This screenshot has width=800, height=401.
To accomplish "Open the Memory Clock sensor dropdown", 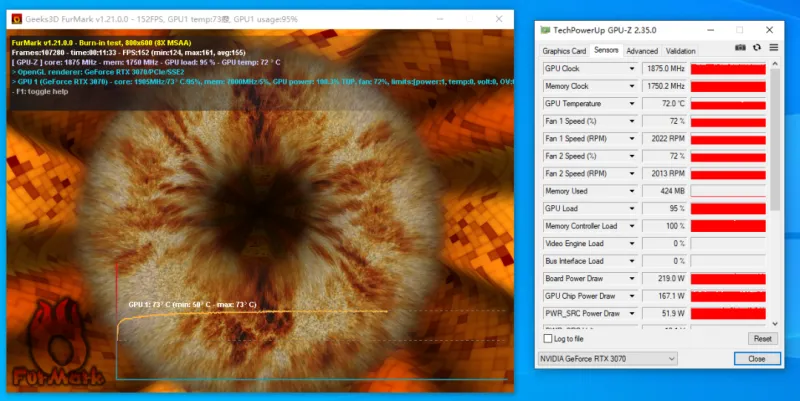I will [632, 86].
